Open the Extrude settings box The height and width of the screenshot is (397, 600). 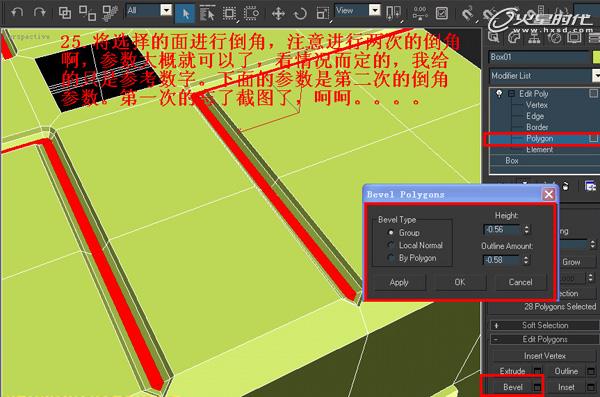[x=538, y=371]
